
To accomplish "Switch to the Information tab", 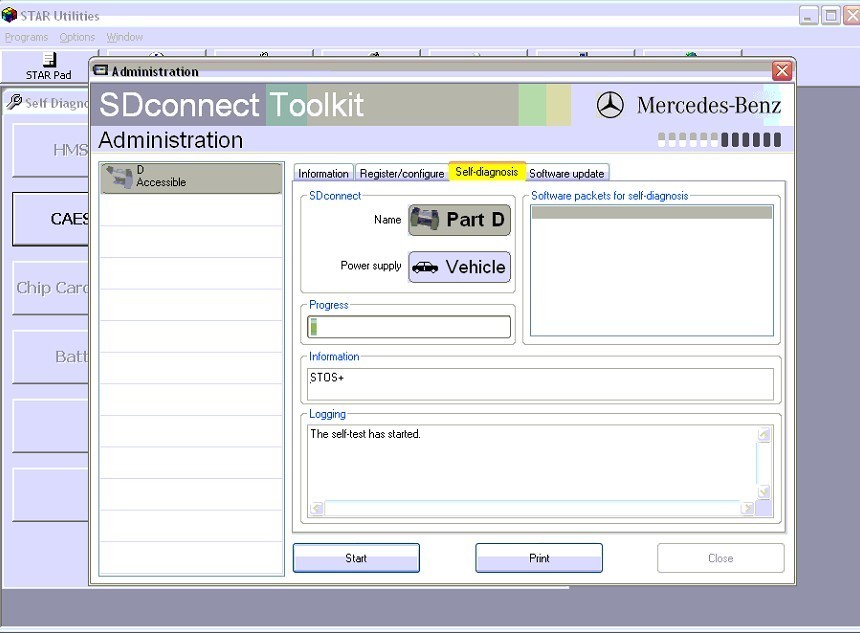I will tap(323, 173).
